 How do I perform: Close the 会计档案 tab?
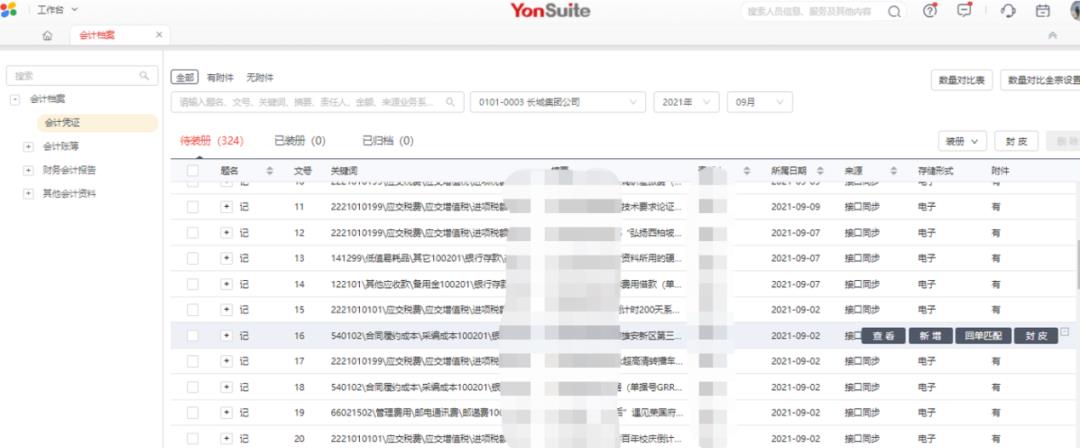point(159,34)
